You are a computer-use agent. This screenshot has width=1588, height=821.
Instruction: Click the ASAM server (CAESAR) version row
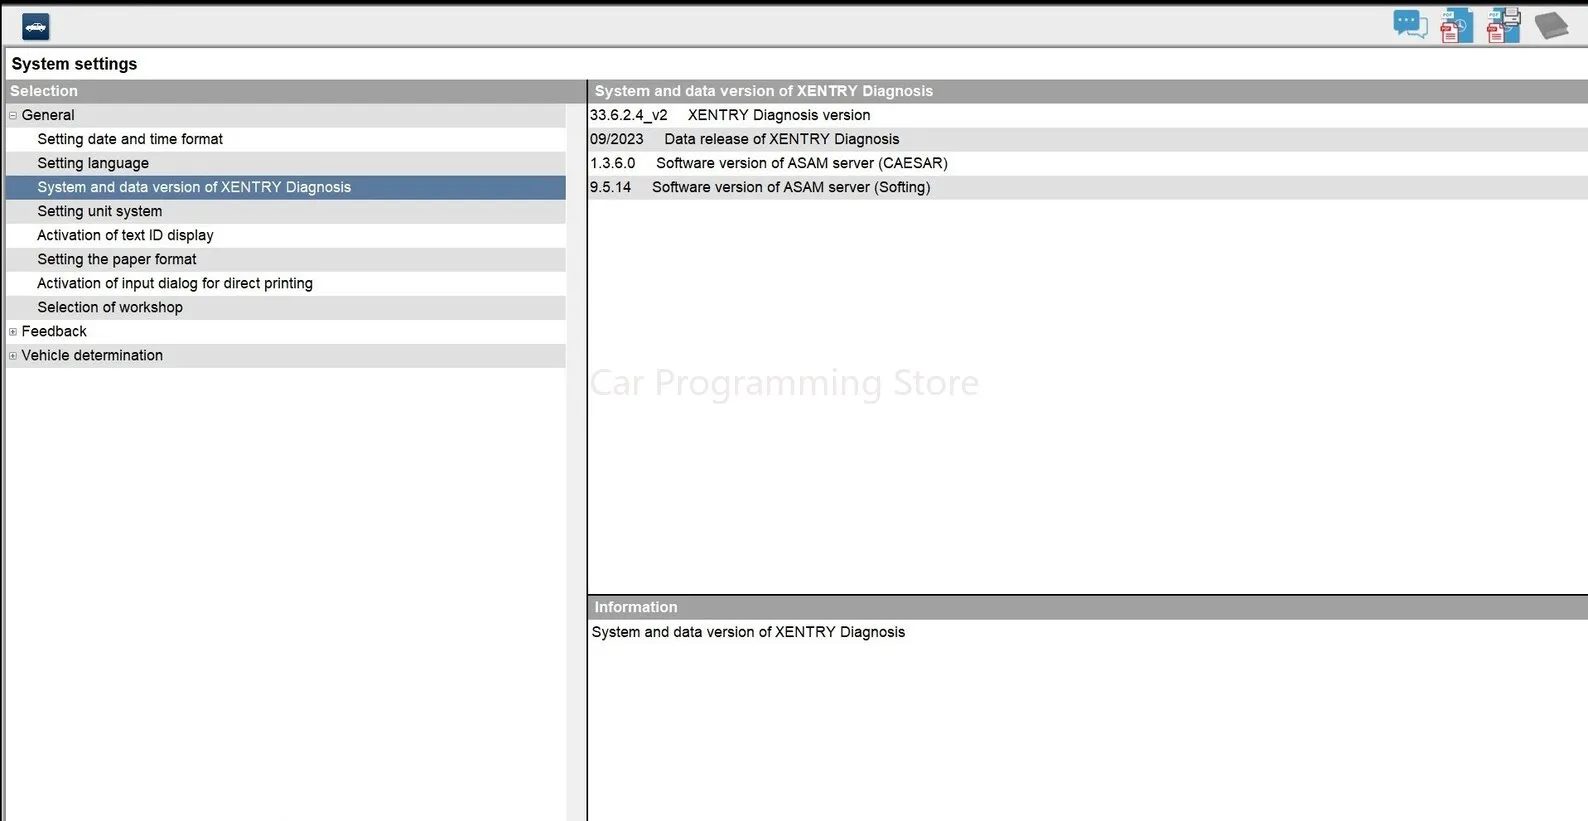(1088, 163)
